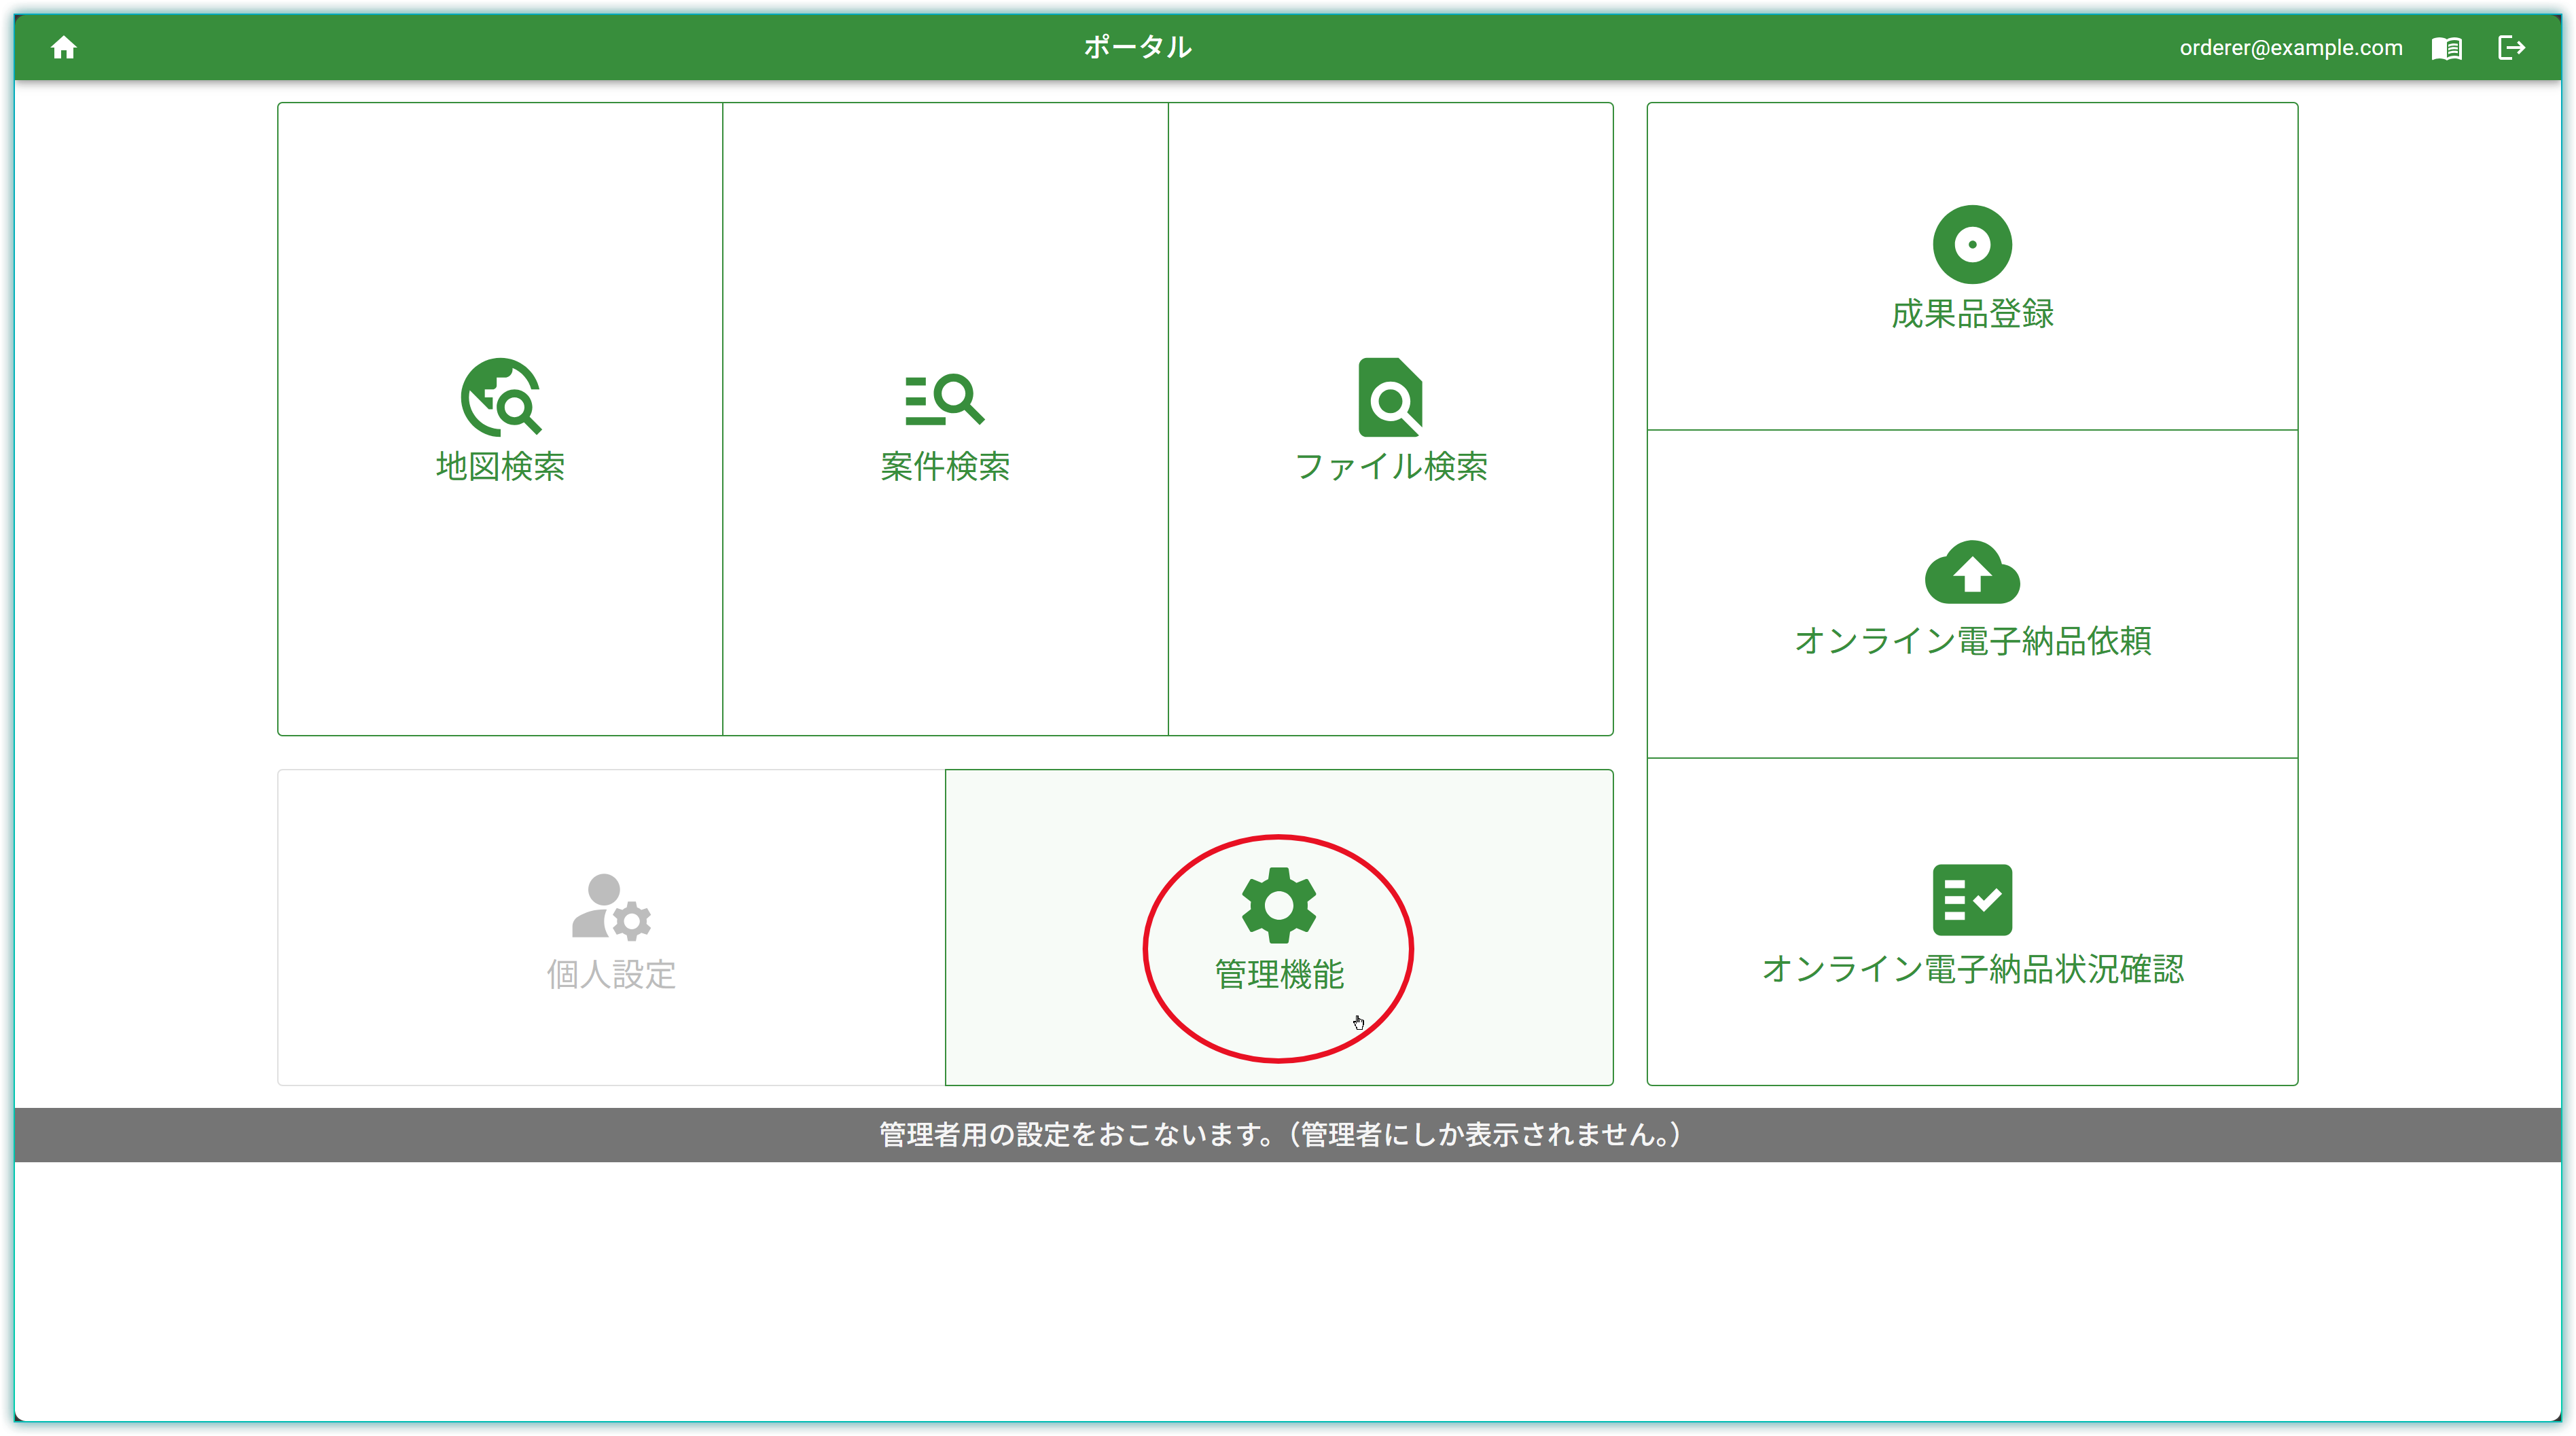
Task: Open the 案件検索 label
Action: [945, 466]
